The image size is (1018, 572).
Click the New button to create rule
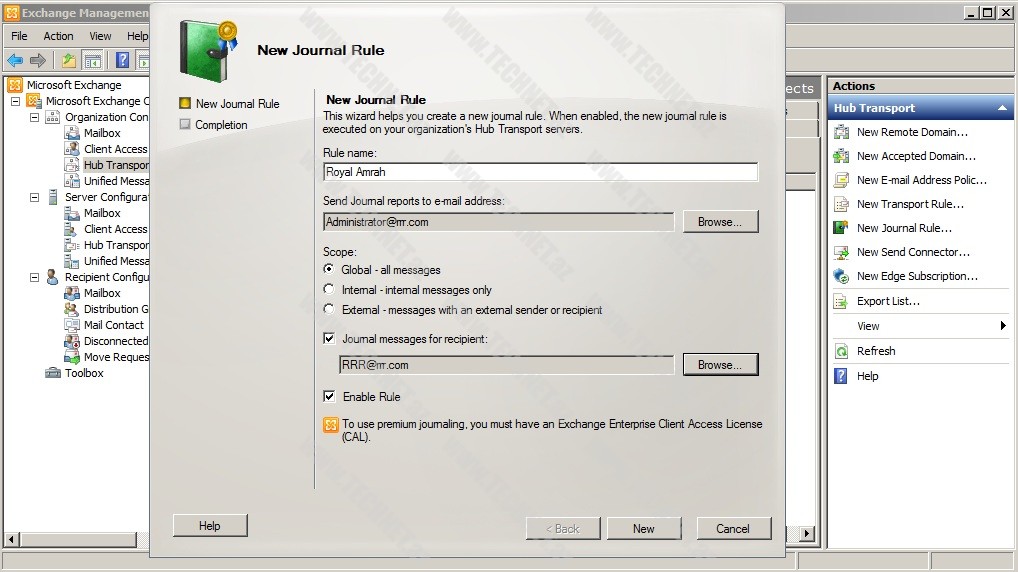tap(644, 529)
